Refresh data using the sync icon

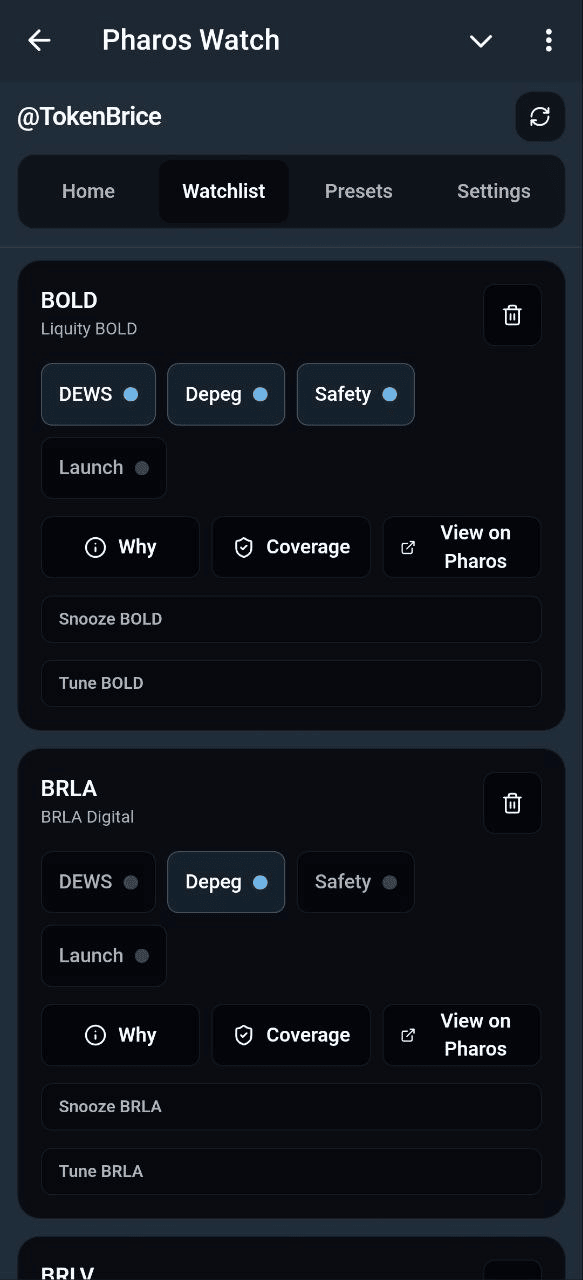pos(540,117)
